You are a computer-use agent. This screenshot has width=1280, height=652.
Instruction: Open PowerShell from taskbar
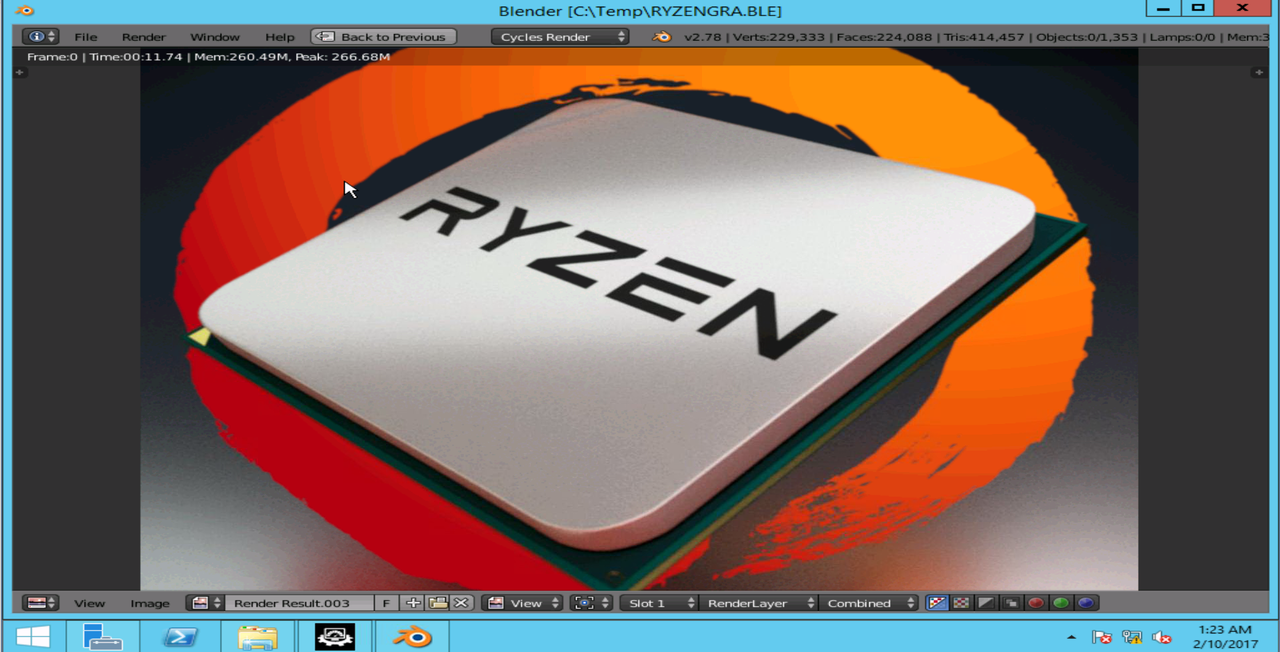(x=181, y=637)
